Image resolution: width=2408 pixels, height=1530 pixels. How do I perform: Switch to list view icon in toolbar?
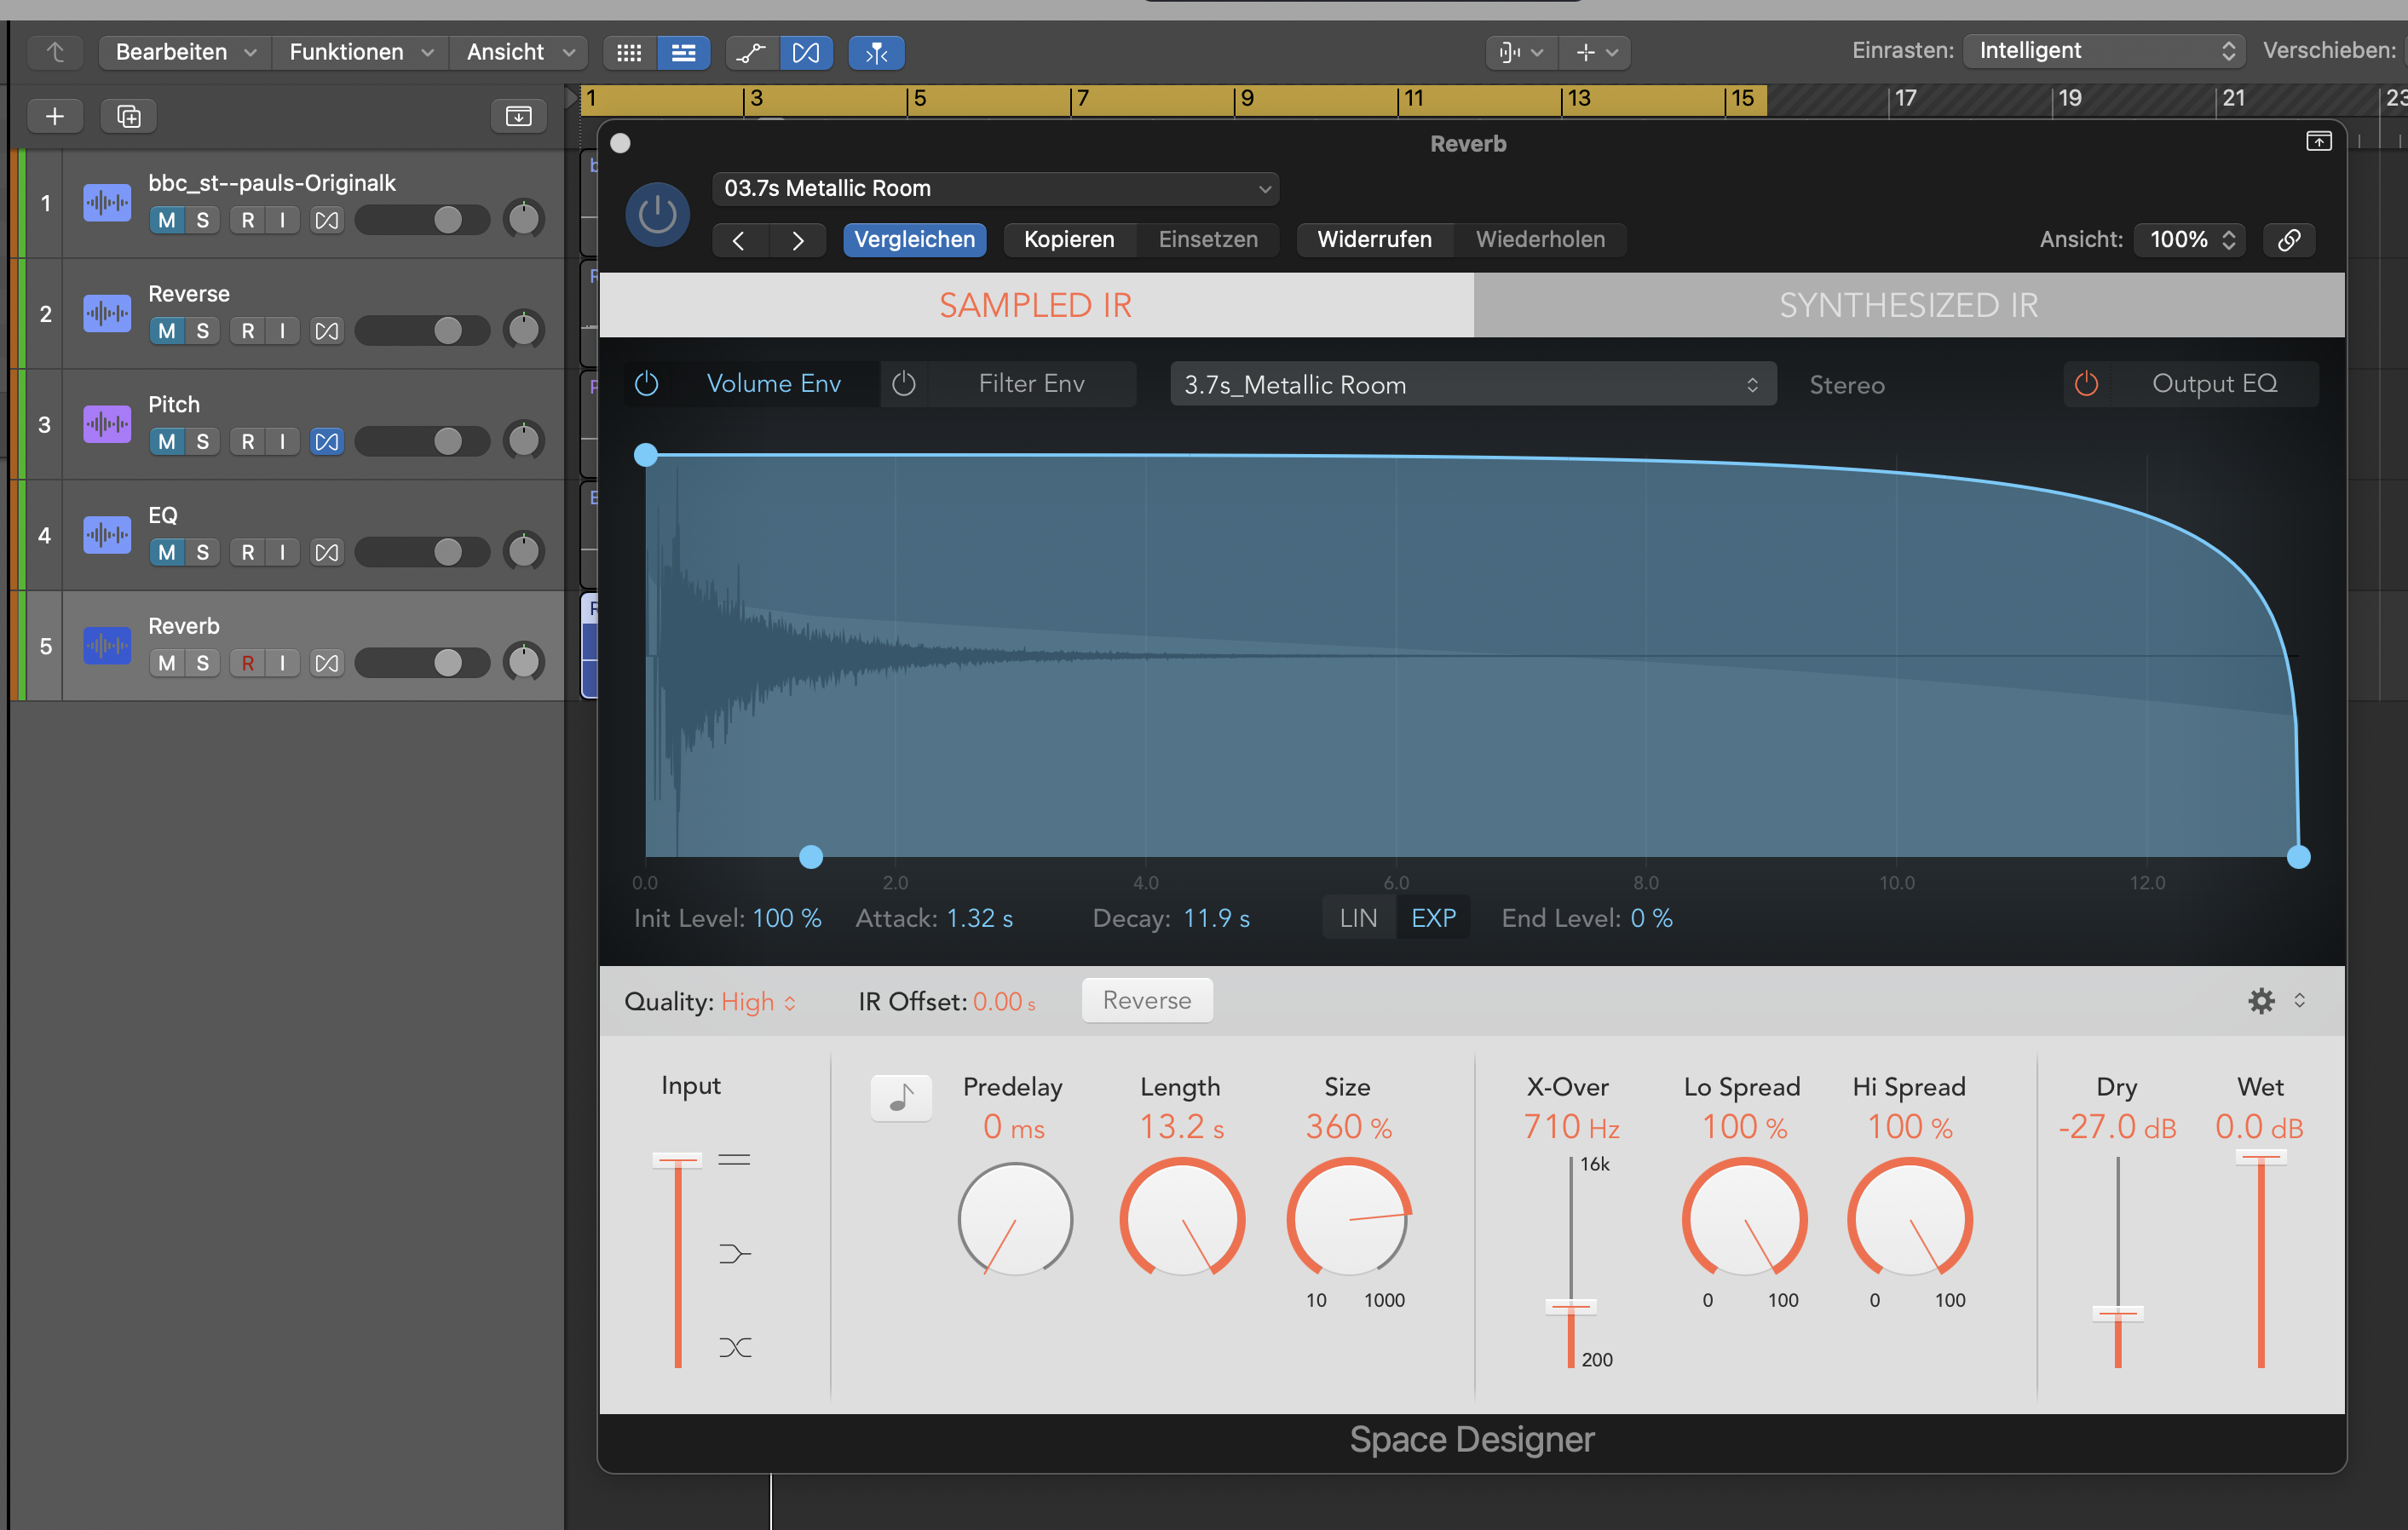tap(684, 53)
